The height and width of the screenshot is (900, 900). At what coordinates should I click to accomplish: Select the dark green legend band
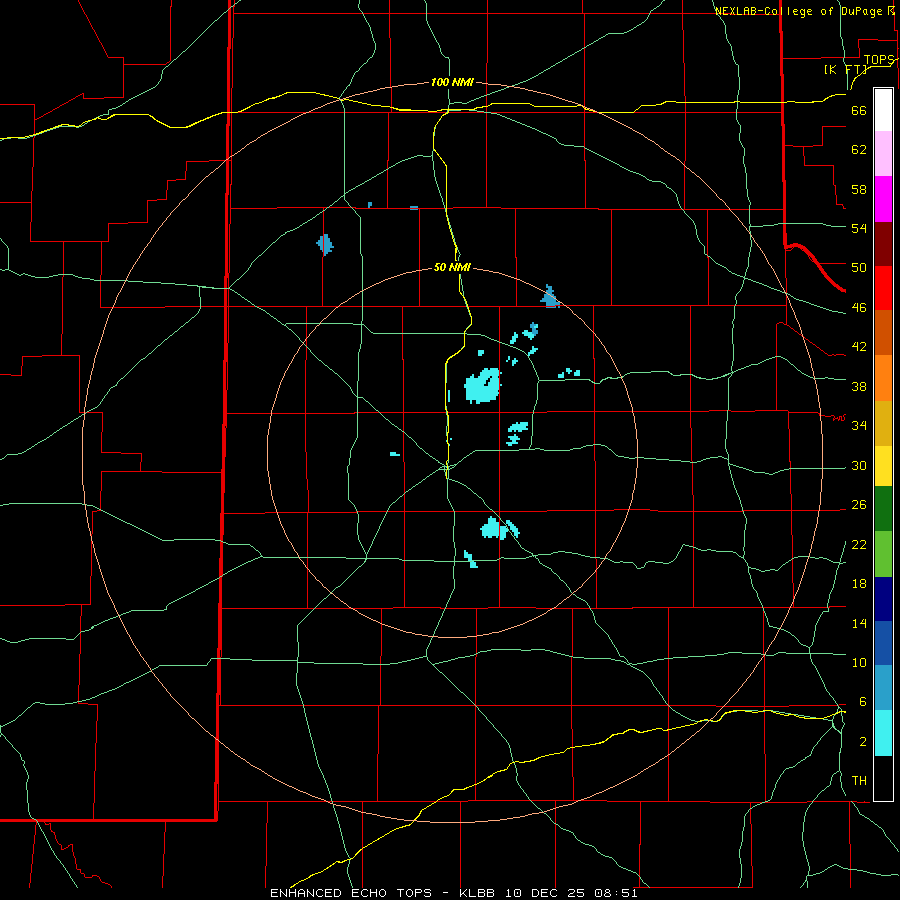(x=883, y=509)
